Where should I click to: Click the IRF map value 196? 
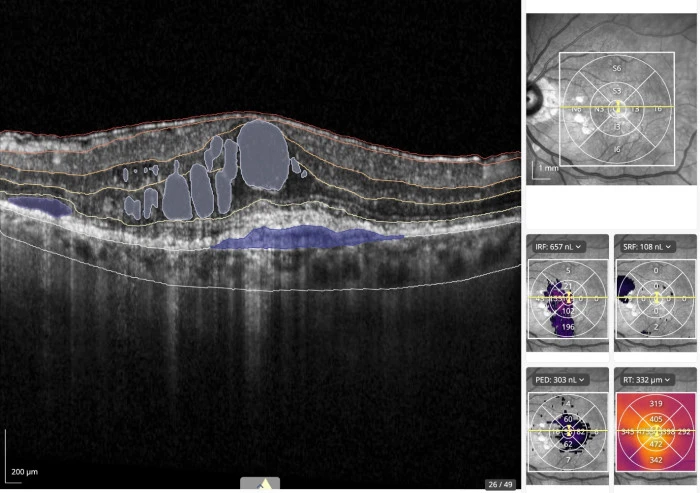568,327
